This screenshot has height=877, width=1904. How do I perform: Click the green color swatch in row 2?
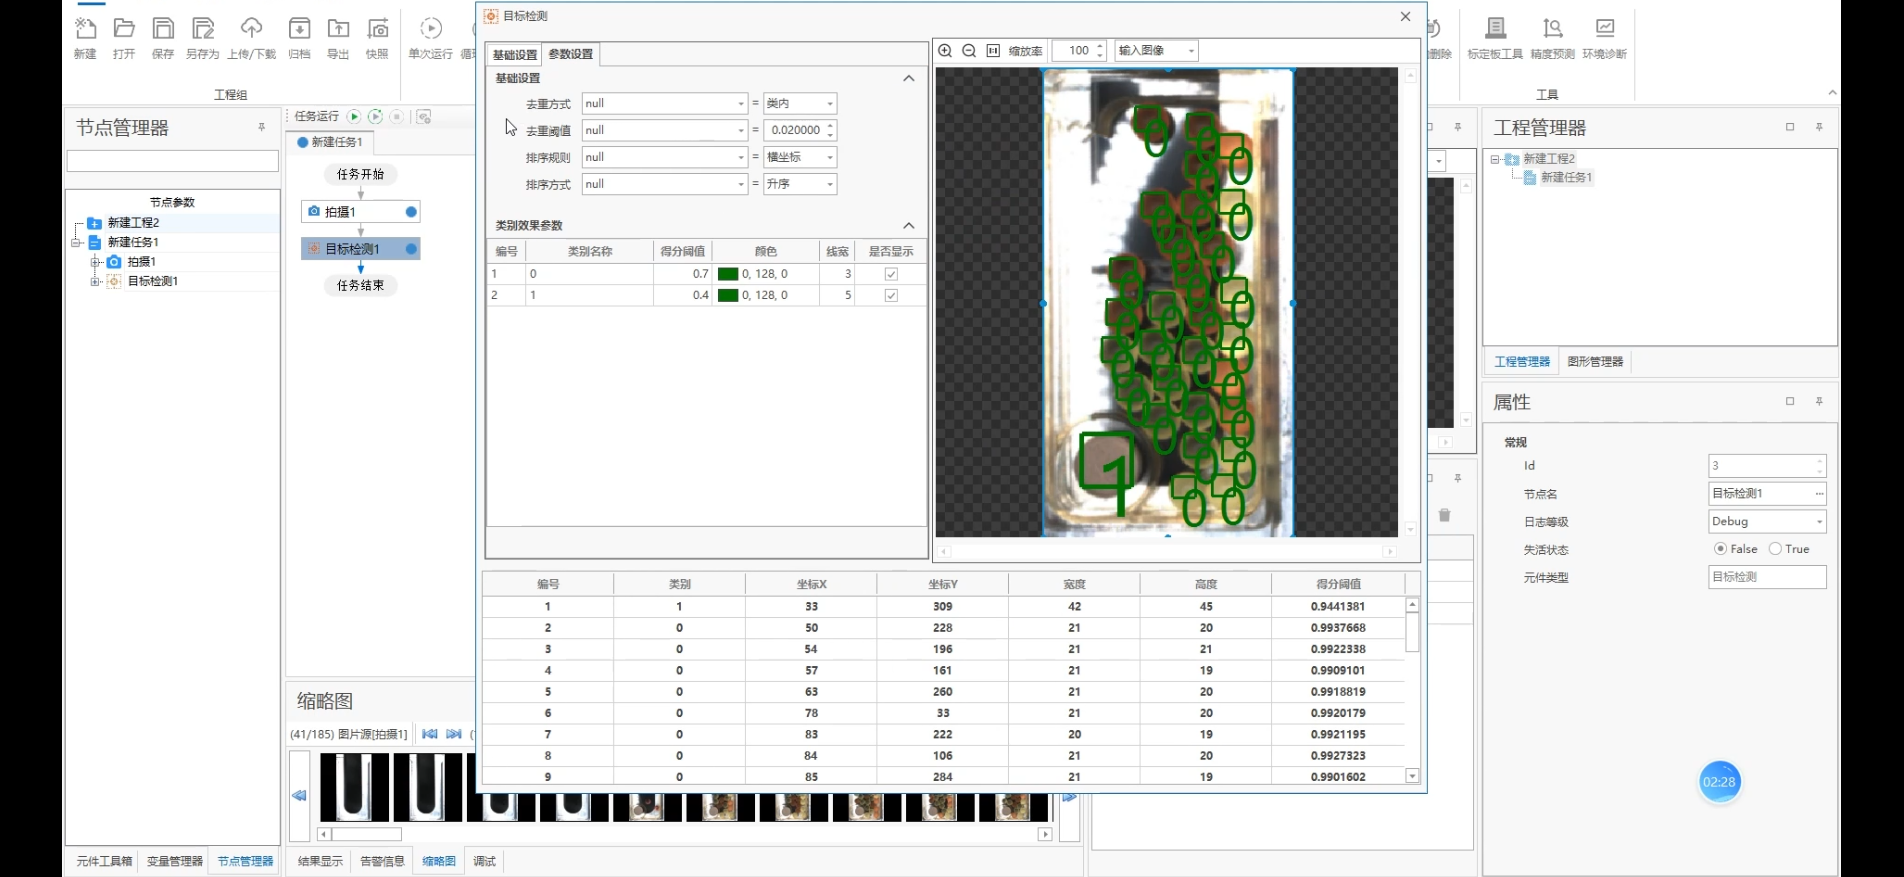[x=728, y=295]
